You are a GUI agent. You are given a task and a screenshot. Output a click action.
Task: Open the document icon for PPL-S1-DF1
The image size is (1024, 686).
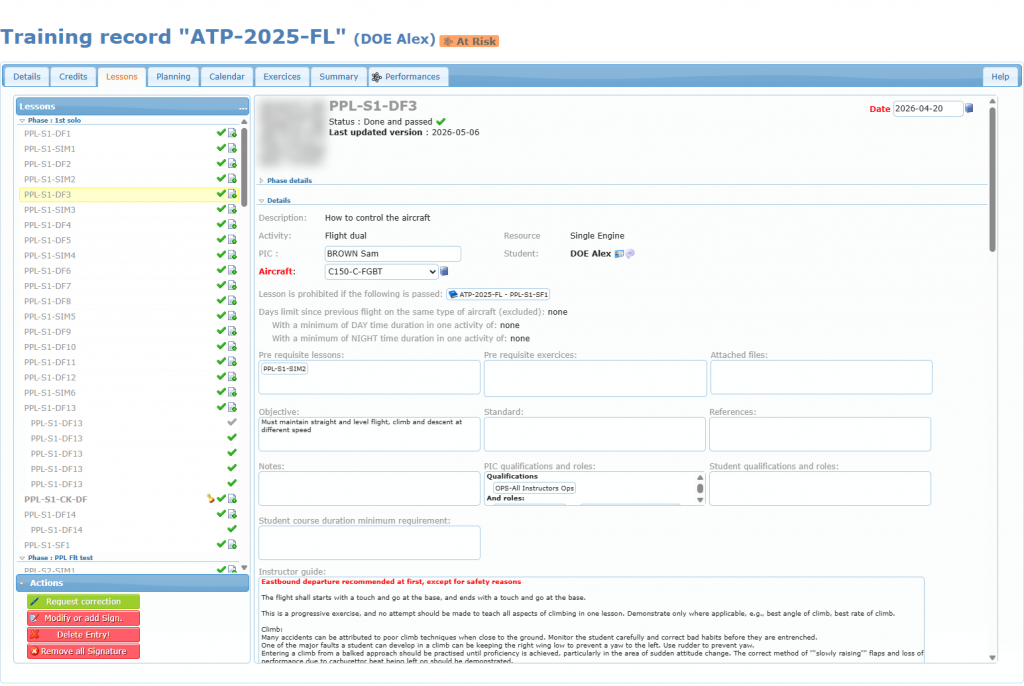click(x=232, y=133)
